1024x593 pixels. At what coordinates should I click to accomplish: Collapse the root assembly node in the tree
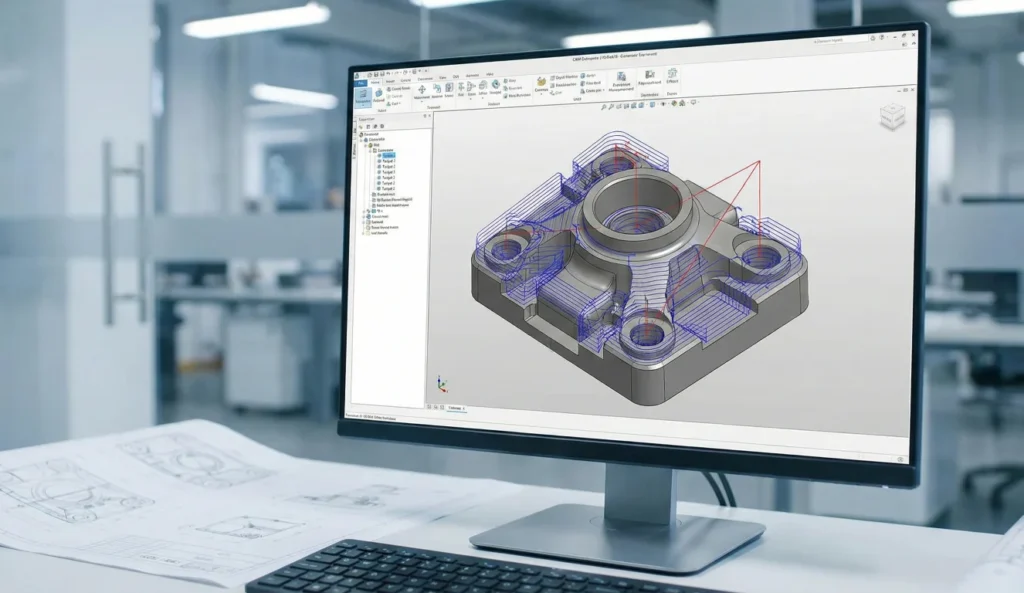362,139
